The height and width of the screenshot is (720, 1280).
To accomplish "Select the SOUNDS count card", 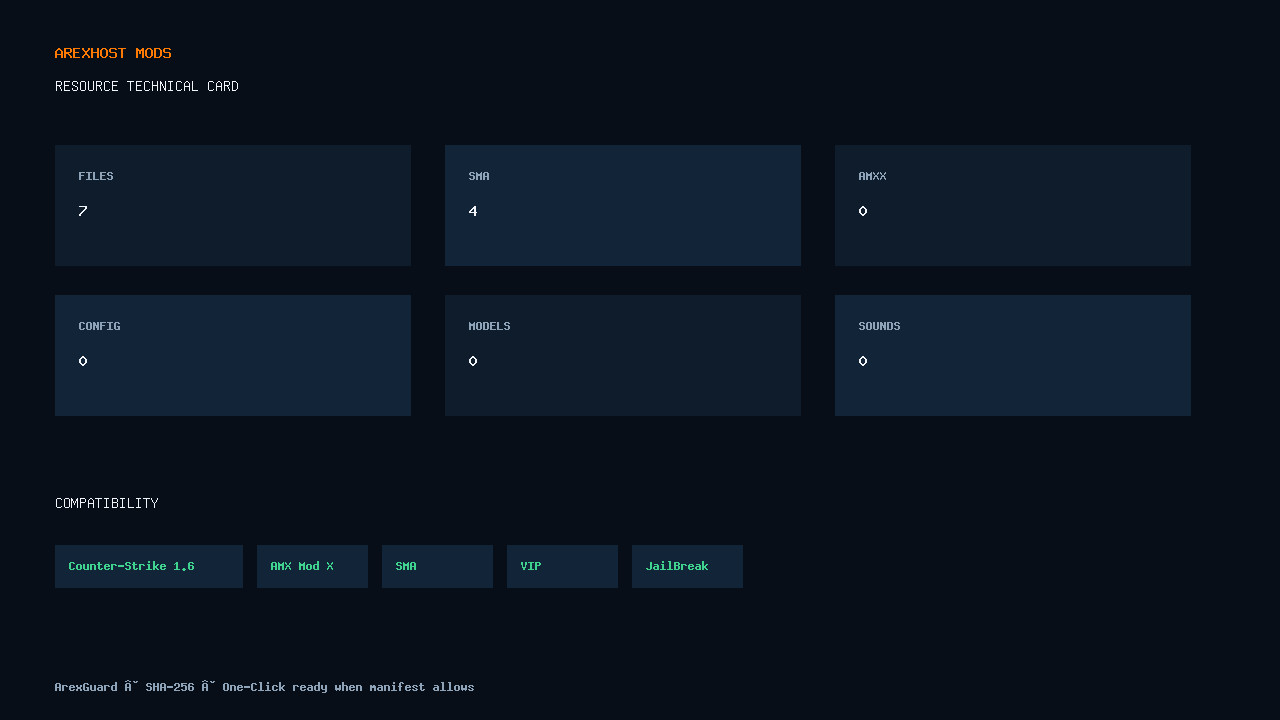I will coord(1013,355).
